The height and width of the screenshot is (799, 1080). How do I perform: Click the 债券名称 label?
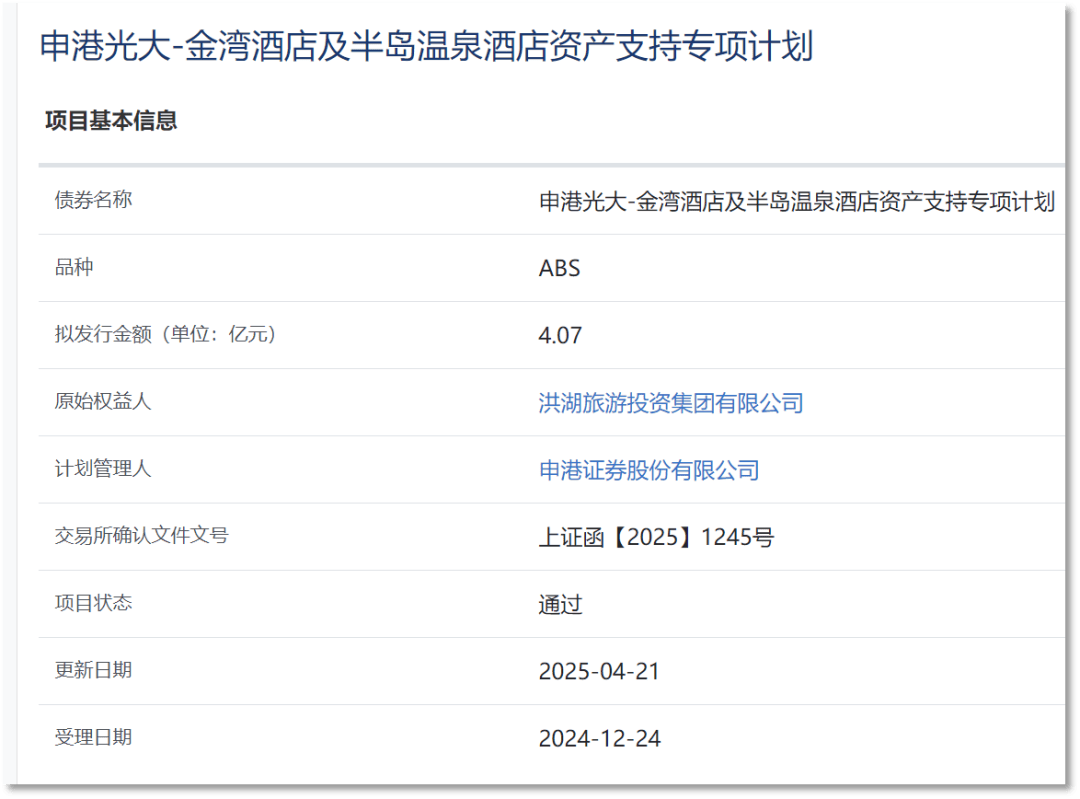tap(93, 200)
